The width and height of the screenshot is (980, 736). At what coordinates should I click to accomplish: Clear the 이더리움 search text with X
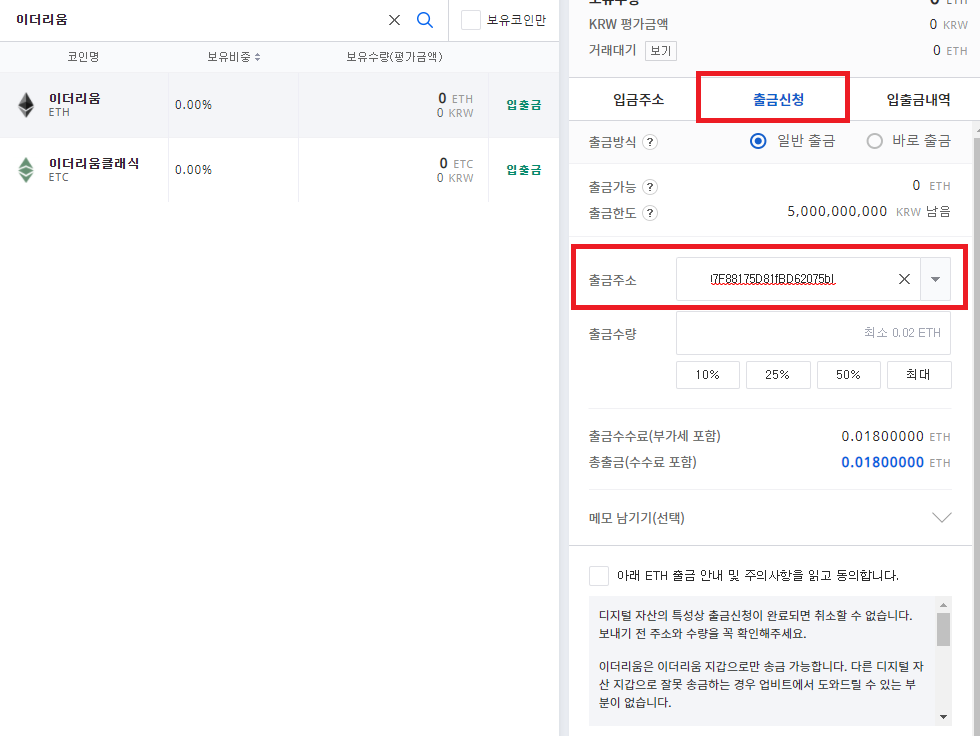click(394, 20)
